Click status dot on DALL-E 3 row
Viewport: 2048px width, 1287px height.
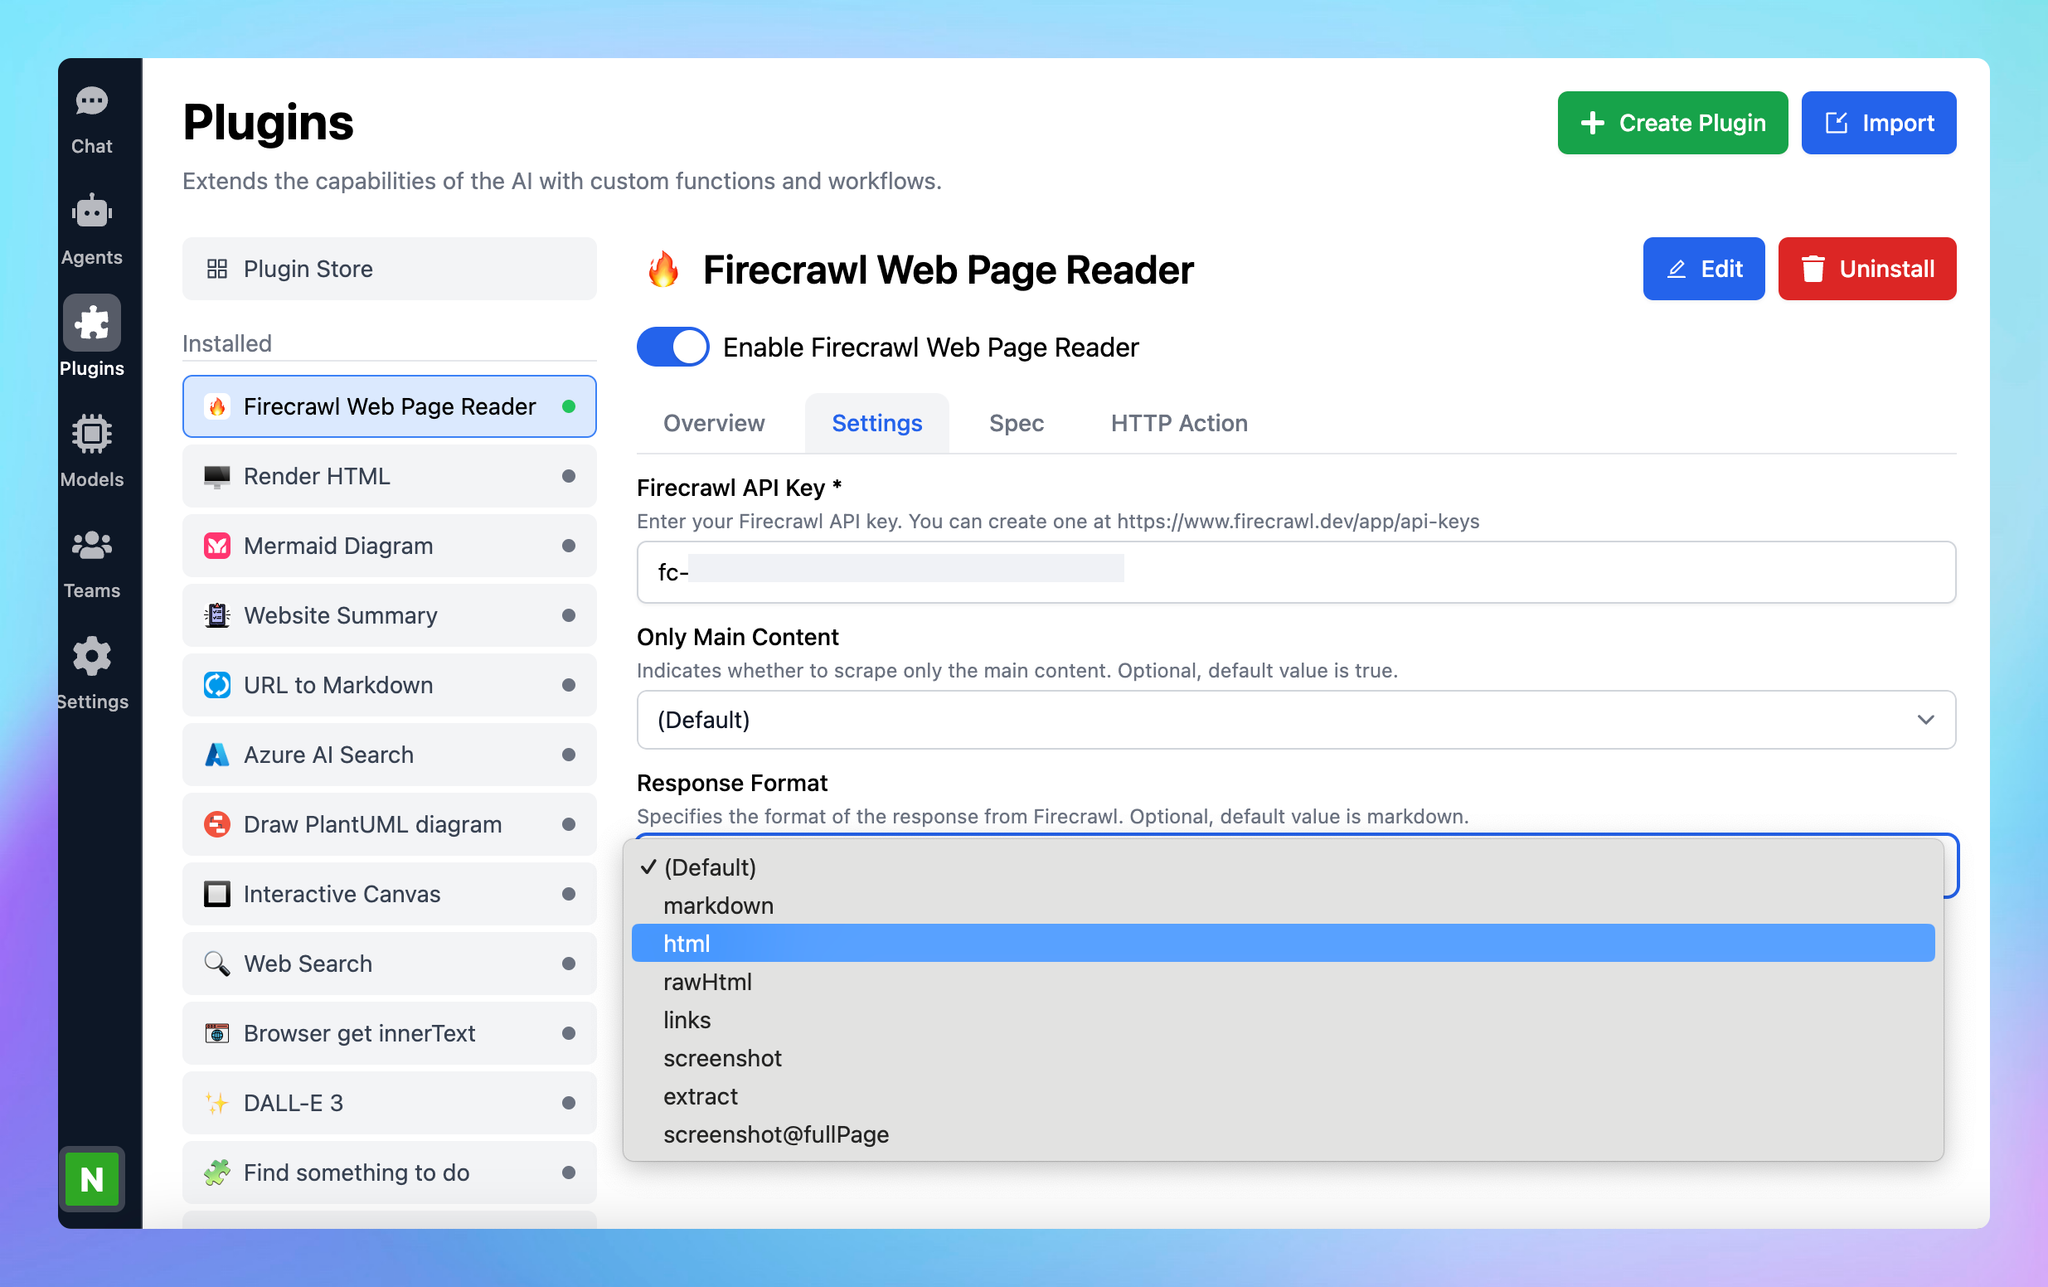tap(569, 1103)
